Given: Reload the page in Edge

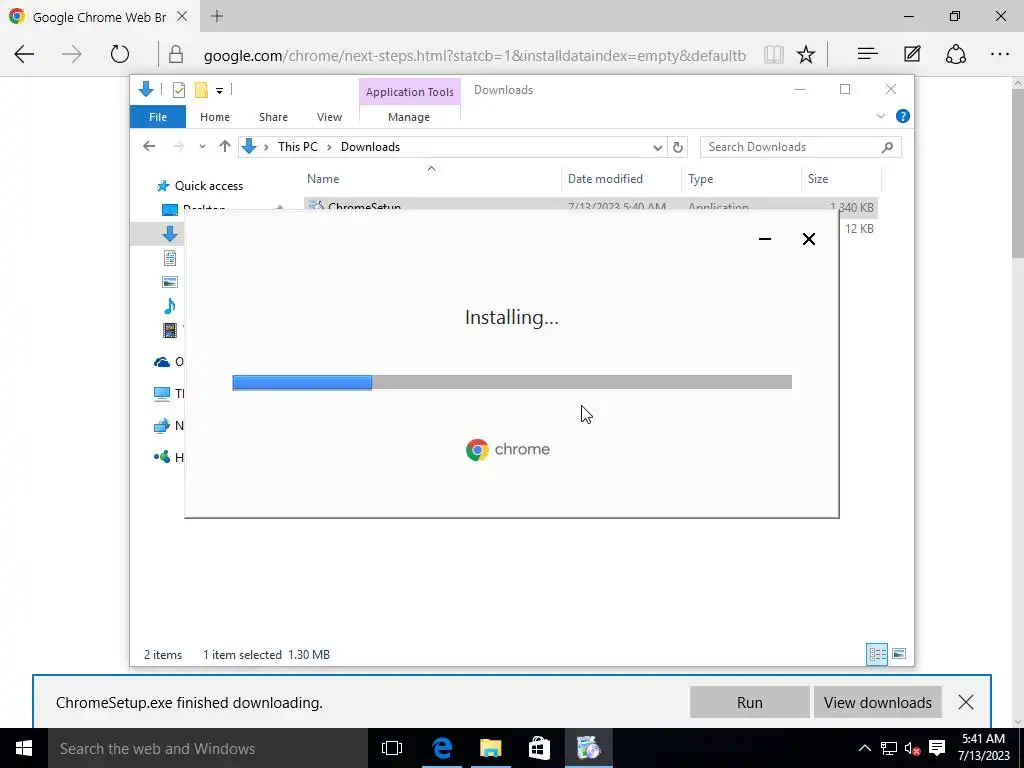Looking at the screenshot, I should [120, 54].
